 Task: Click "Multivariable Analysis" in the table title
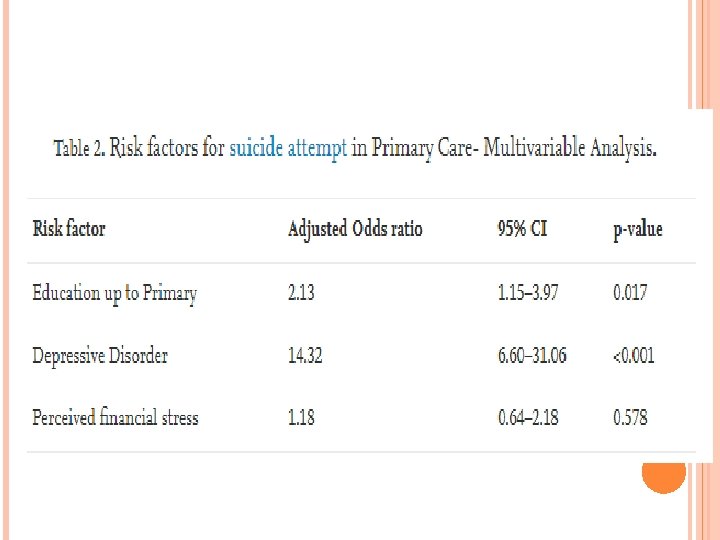(572, 149)
